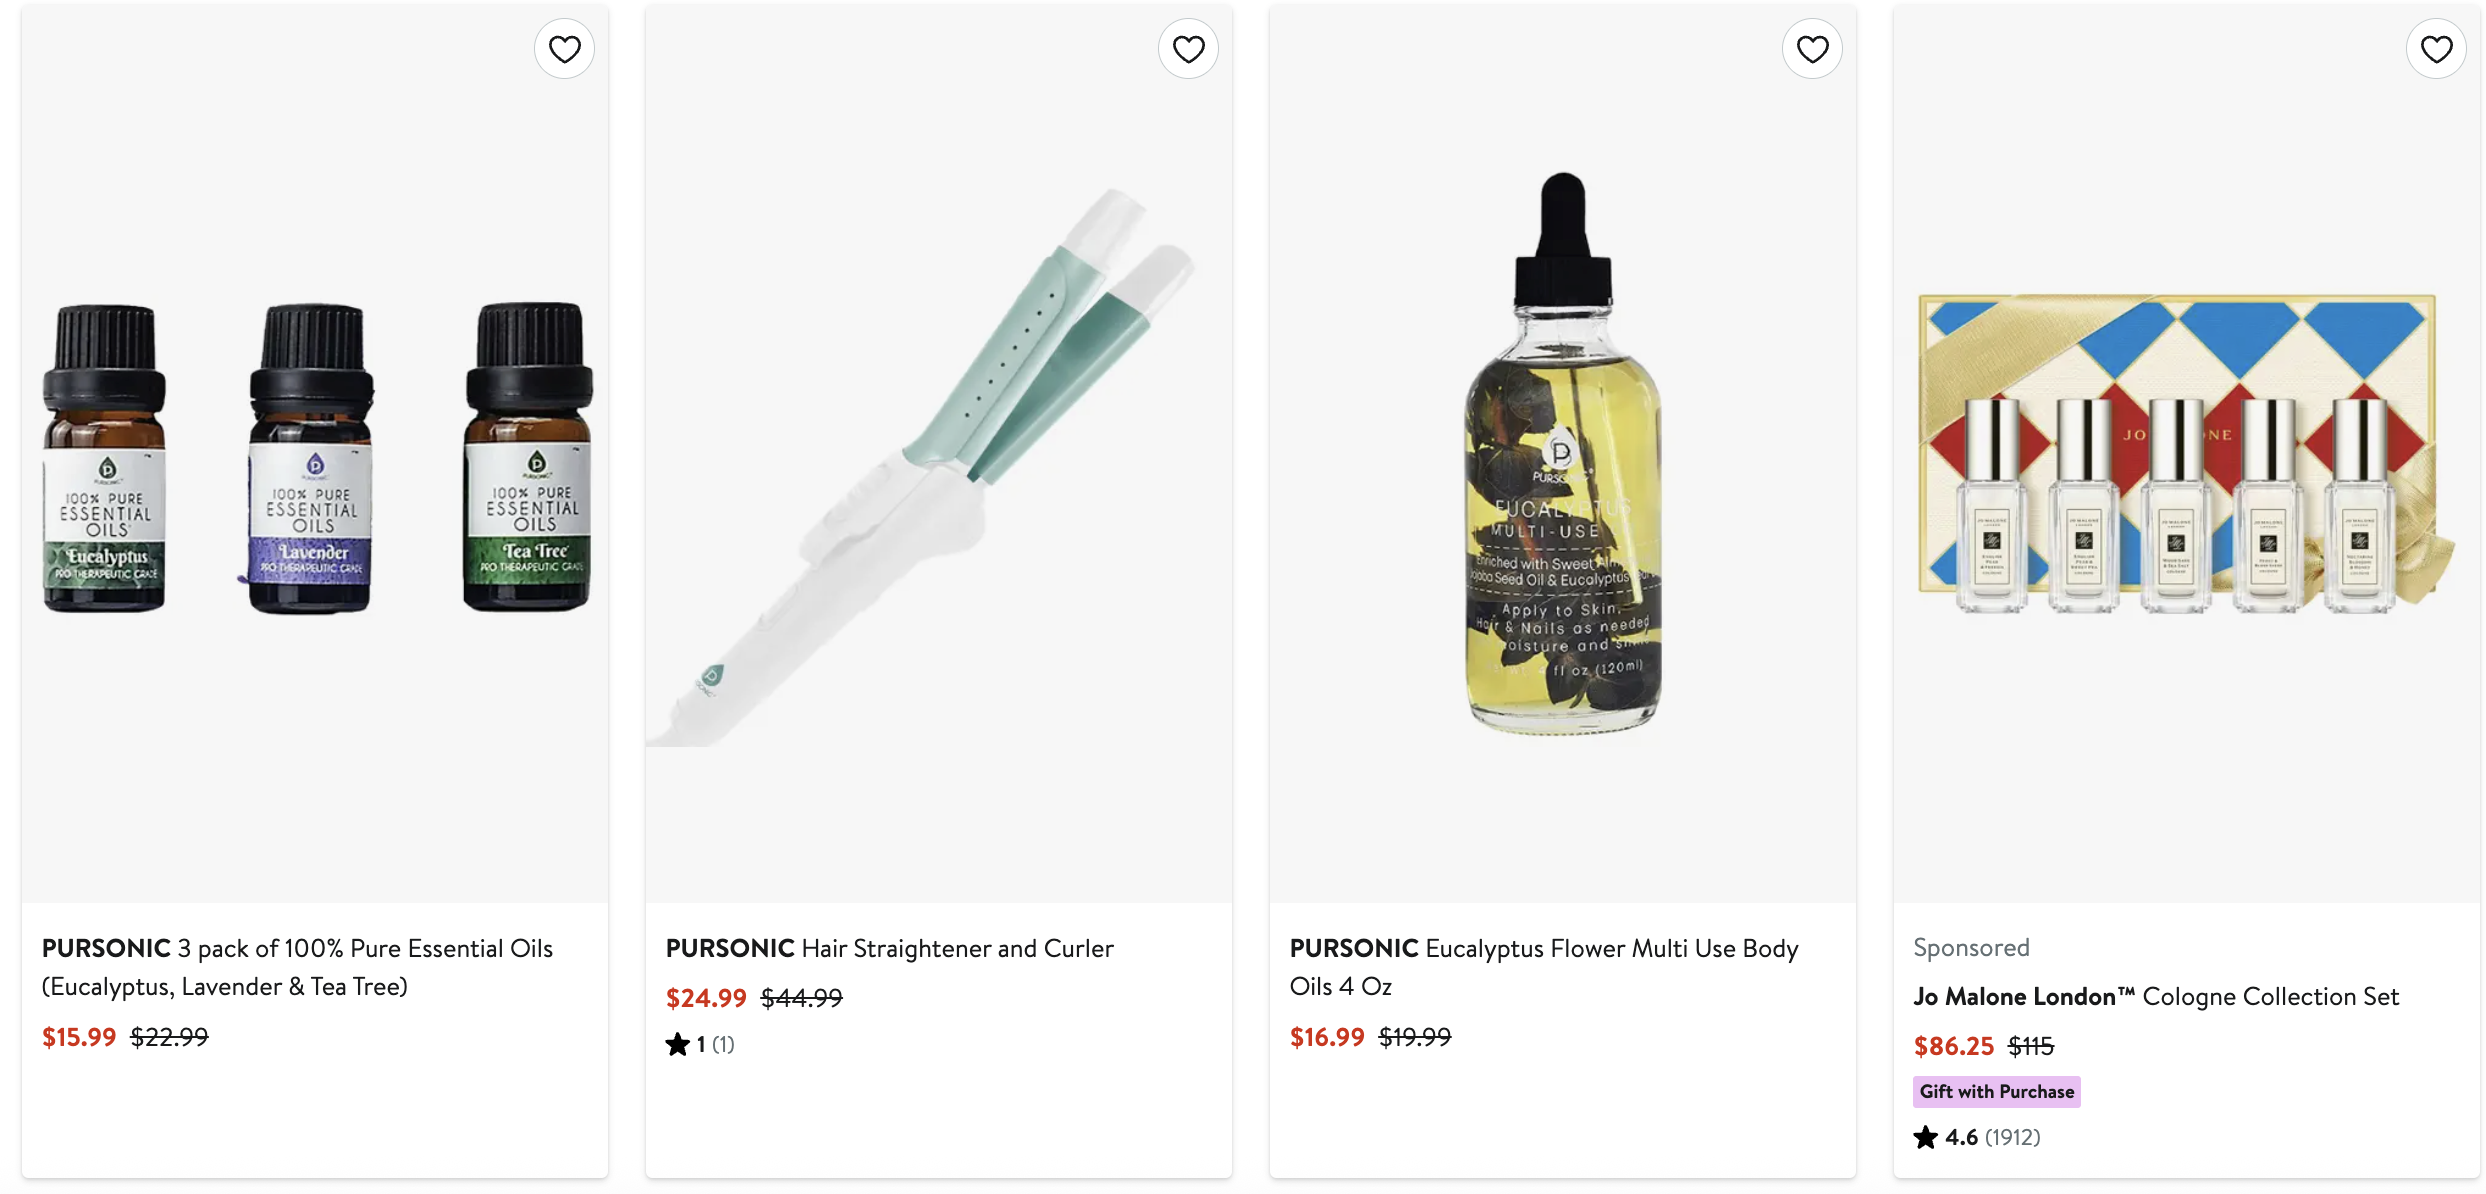Click the Gift with Purchase badge
Screen dimensions: 2486x1194
[1996, 1092]
